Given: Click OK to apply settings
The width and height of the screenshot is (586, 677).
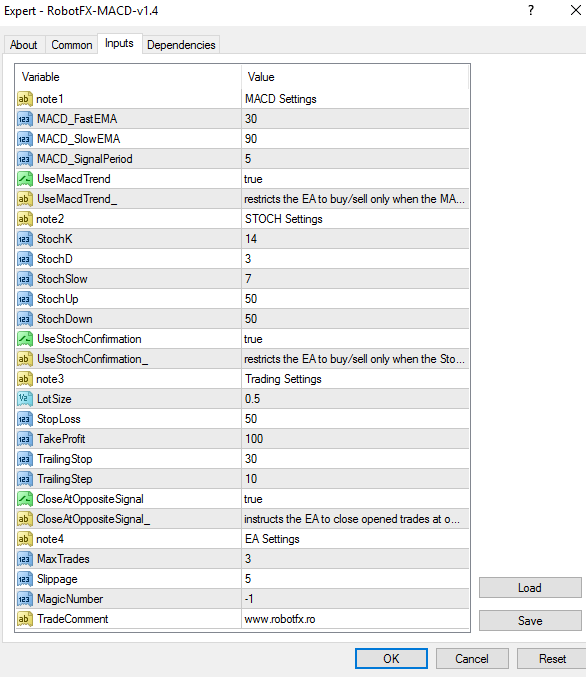Looking at the screenshot, I should tap(391, 658).
